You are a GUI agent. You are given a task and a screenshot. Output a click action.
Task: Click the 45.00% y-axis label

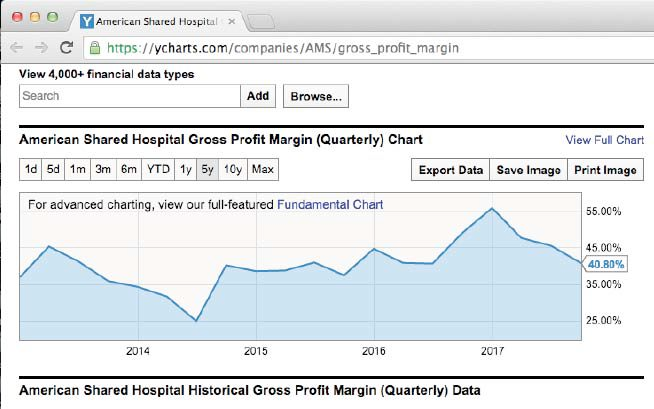tap(604, 248)
